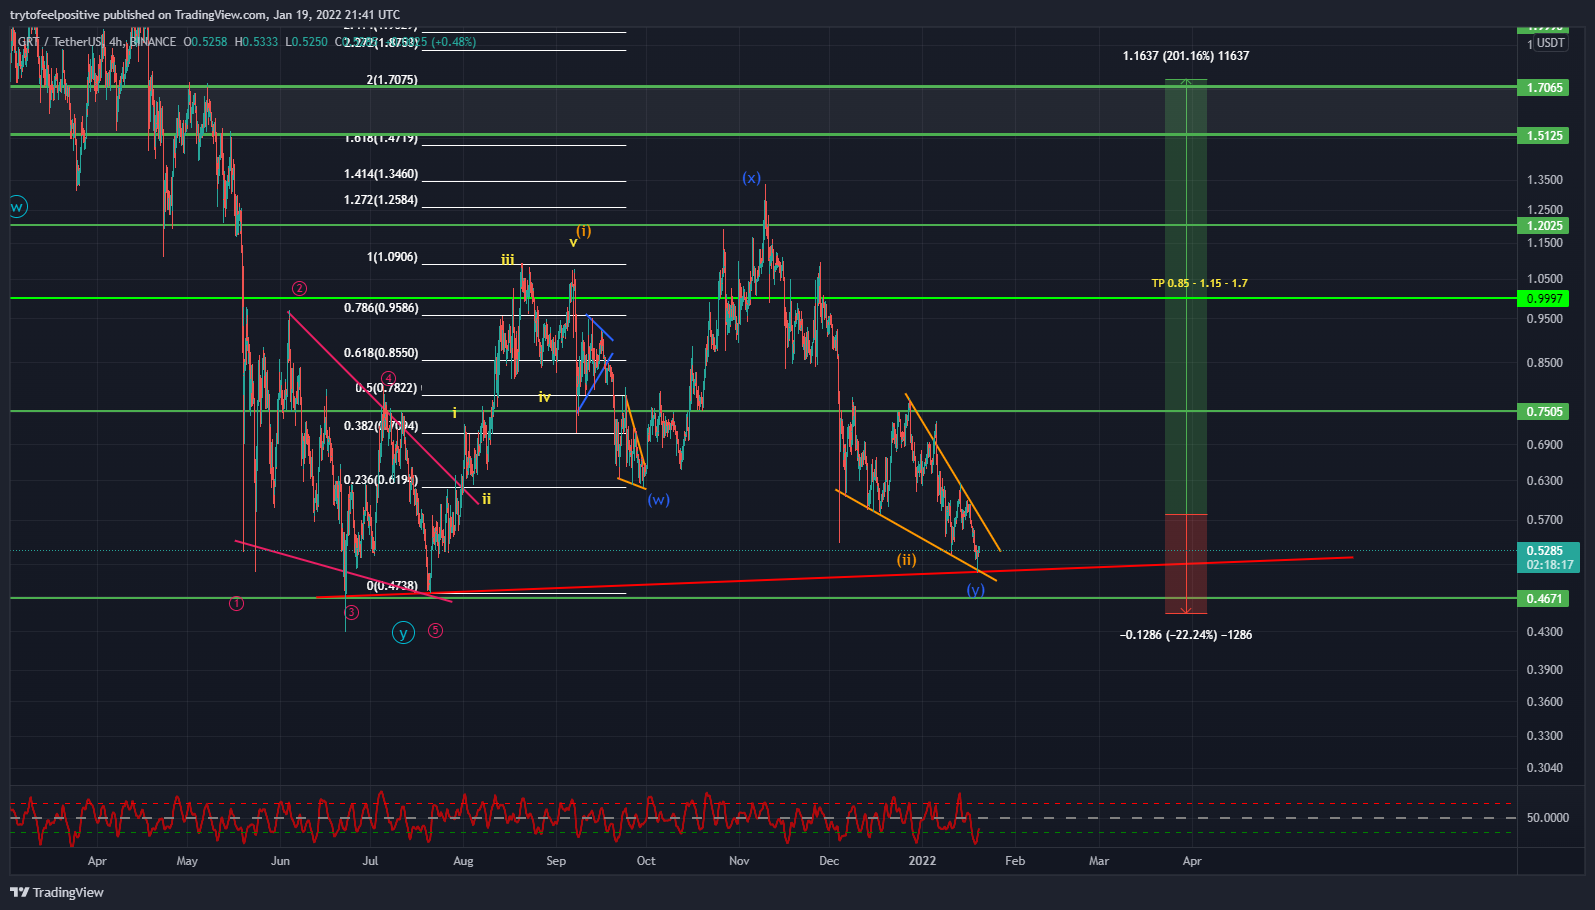Image resolution: width=1595 pixels, height=910 pixels.
Task: Click the 0.3040 value on the price scale
Action: (1544, 768)
